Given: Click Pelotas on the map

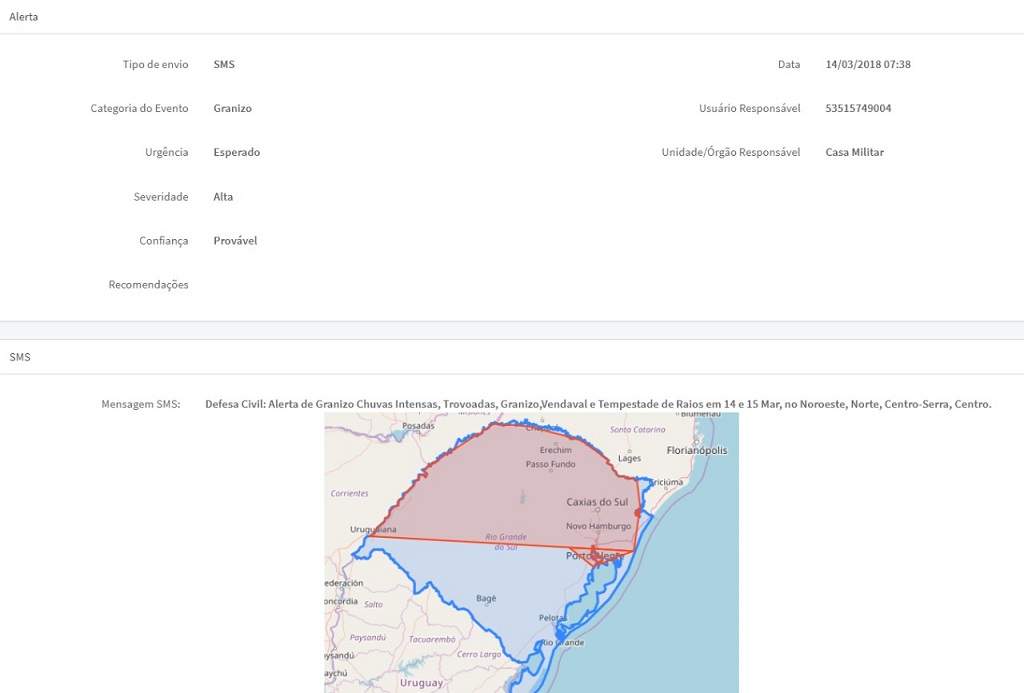Looking at the screenshot, I should click(x=552, y=618).
